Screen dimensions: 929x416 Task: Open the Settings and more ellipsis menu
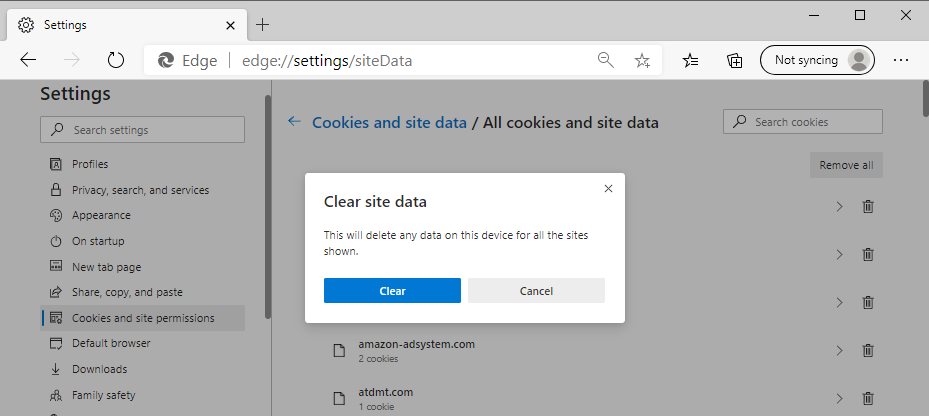[x=901, y=60]
